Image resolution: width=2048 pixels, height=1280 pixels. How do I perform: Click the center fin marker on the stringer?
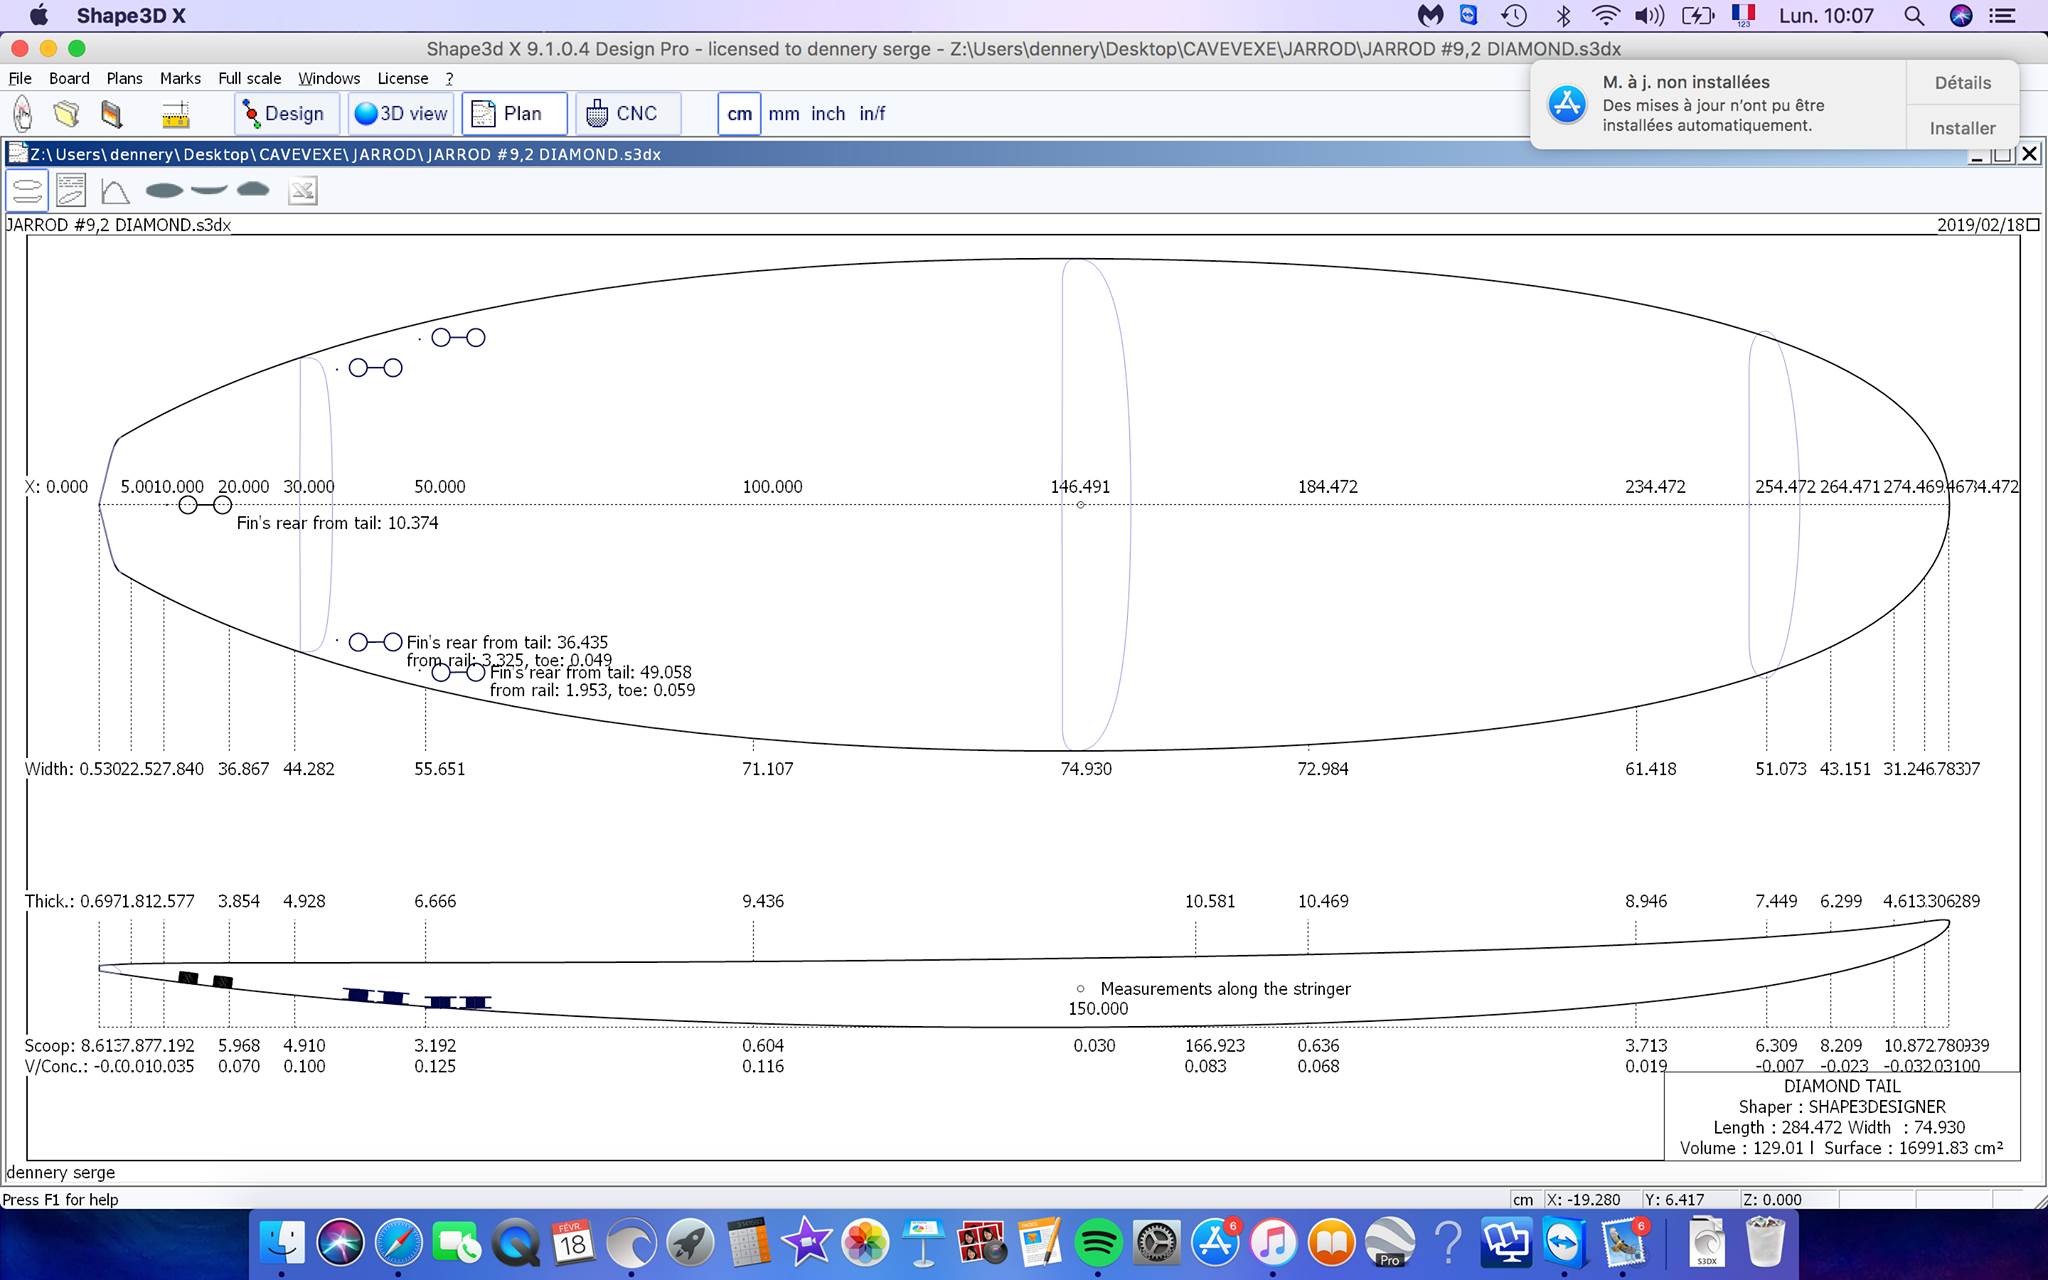click(x=205, y=505)
